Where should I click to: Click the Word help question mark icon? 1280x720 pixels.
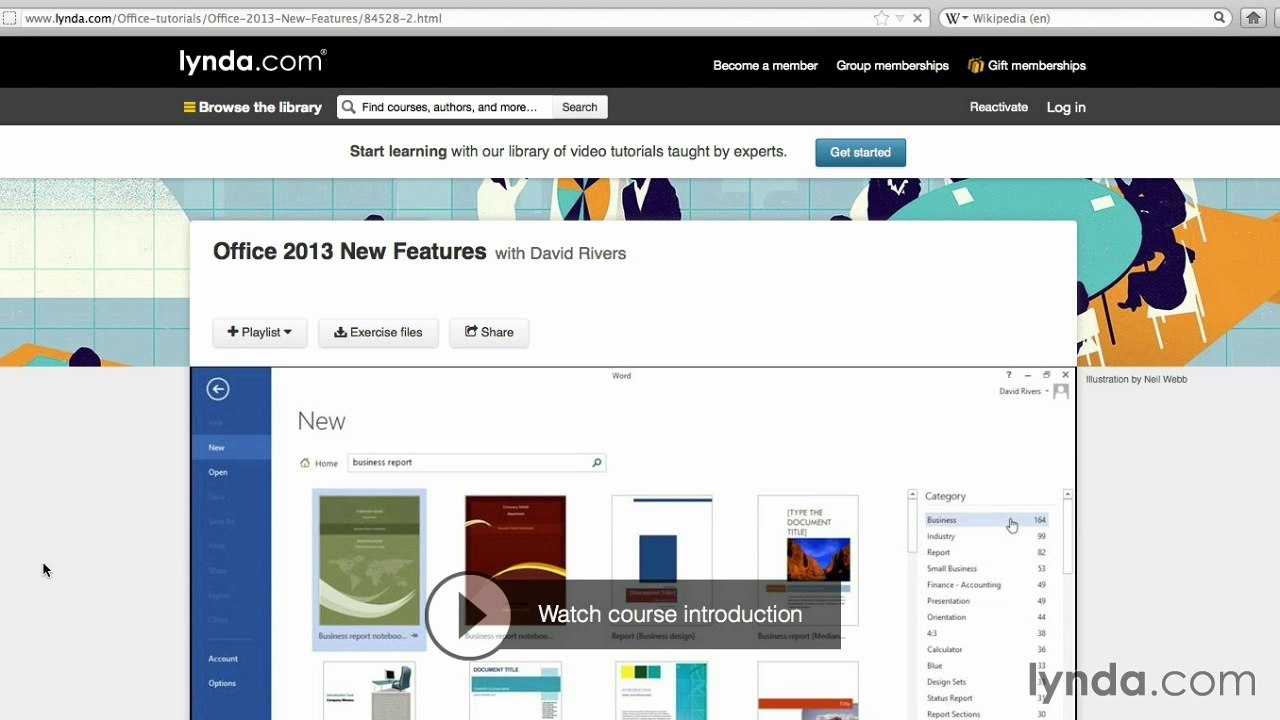pyautogui.click(x=1008, y=375)
